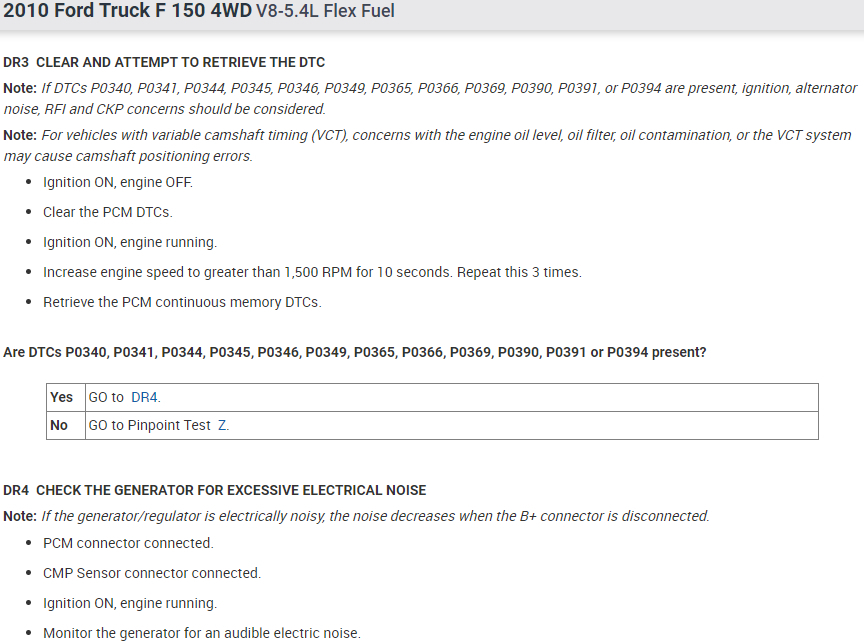Click the note about ignition and alternator noise
864x644 pixels.
pos(430,98)
